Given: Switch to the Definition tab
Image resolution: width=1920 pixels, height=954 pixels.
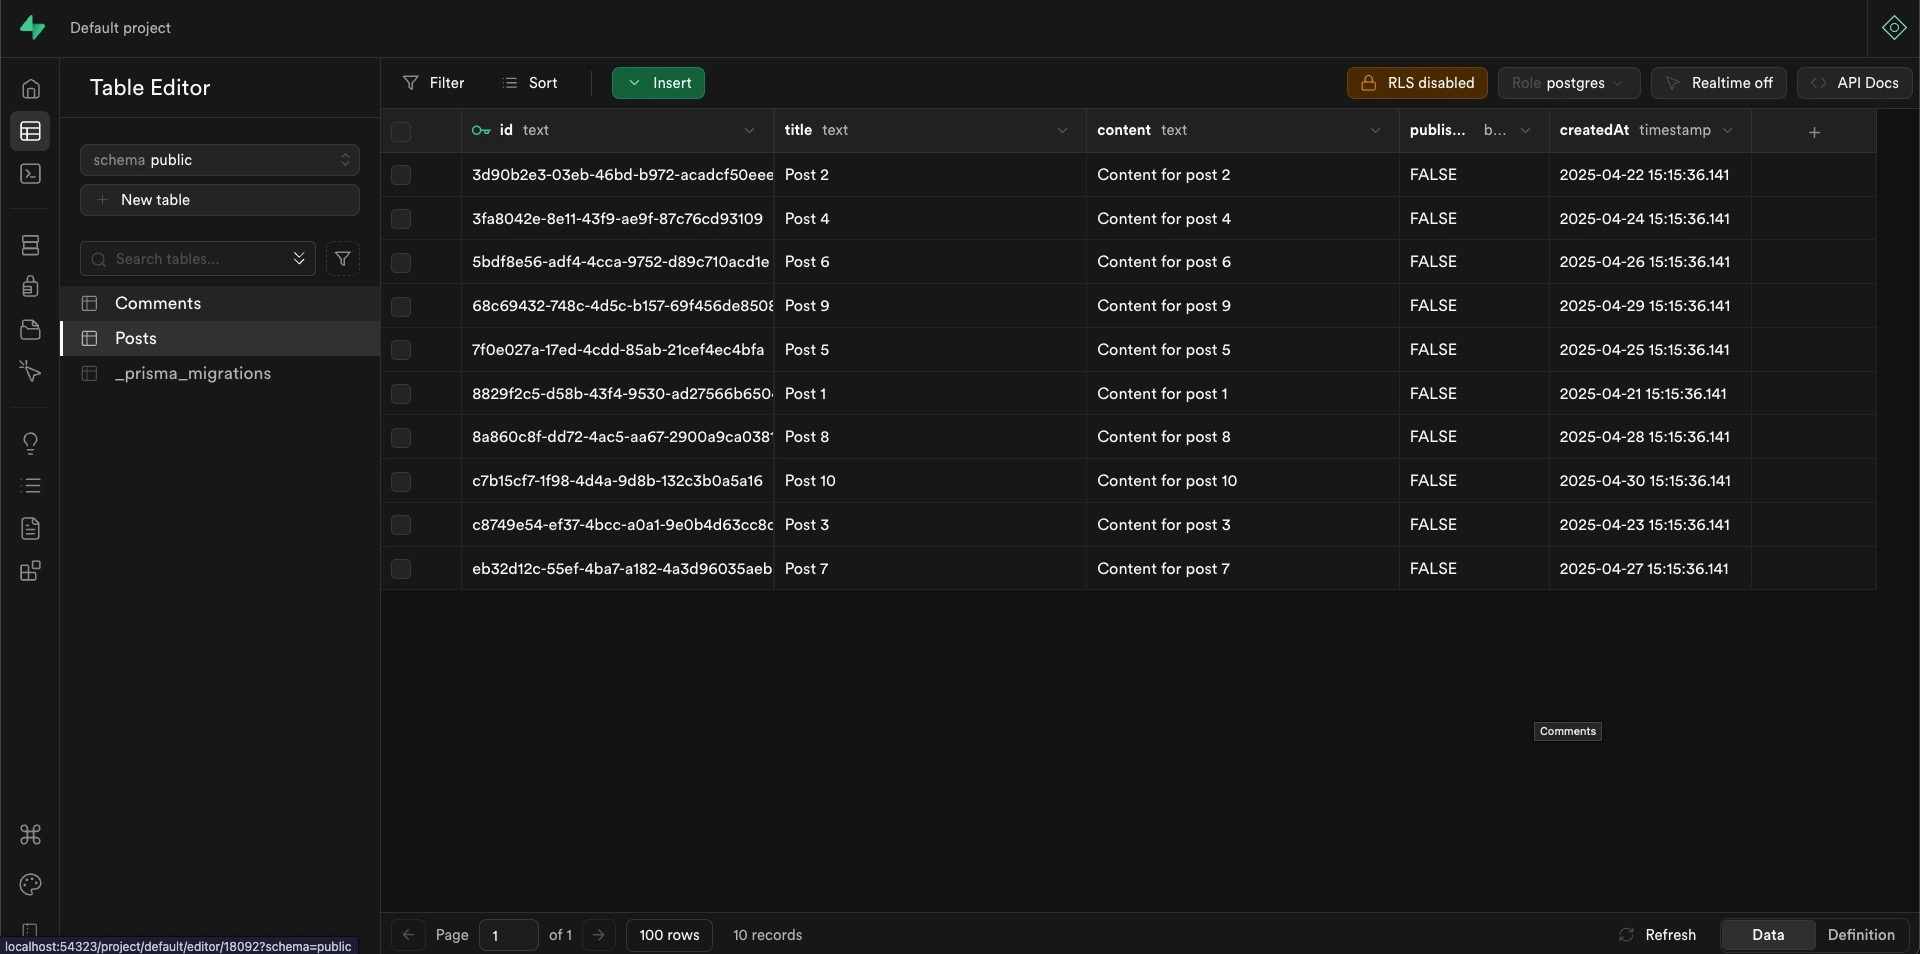Looking at the screenshot, I should point(1862,935).
